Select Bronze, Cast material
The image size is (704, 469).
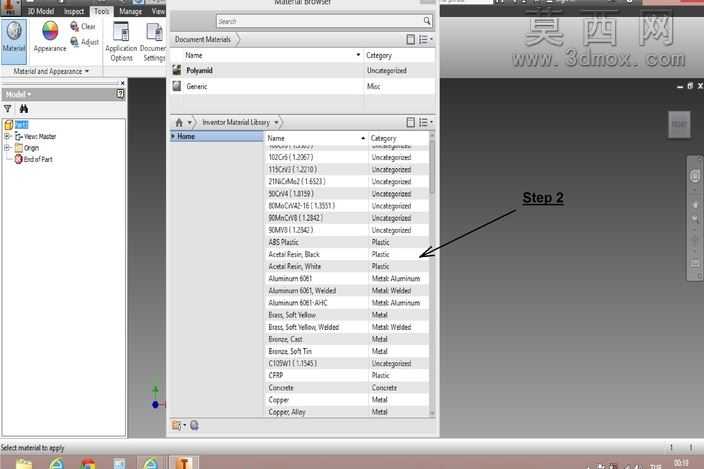347,339
